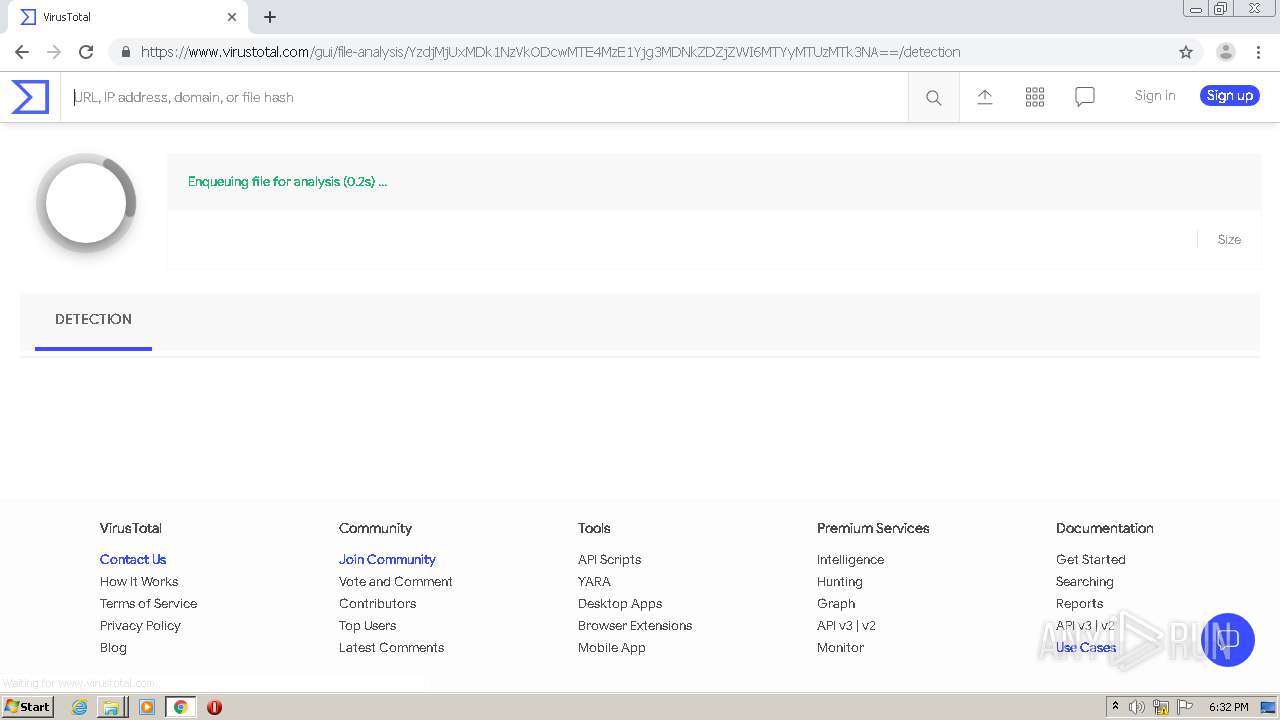
Task: Open Monitor link
Action: (840, 648)
